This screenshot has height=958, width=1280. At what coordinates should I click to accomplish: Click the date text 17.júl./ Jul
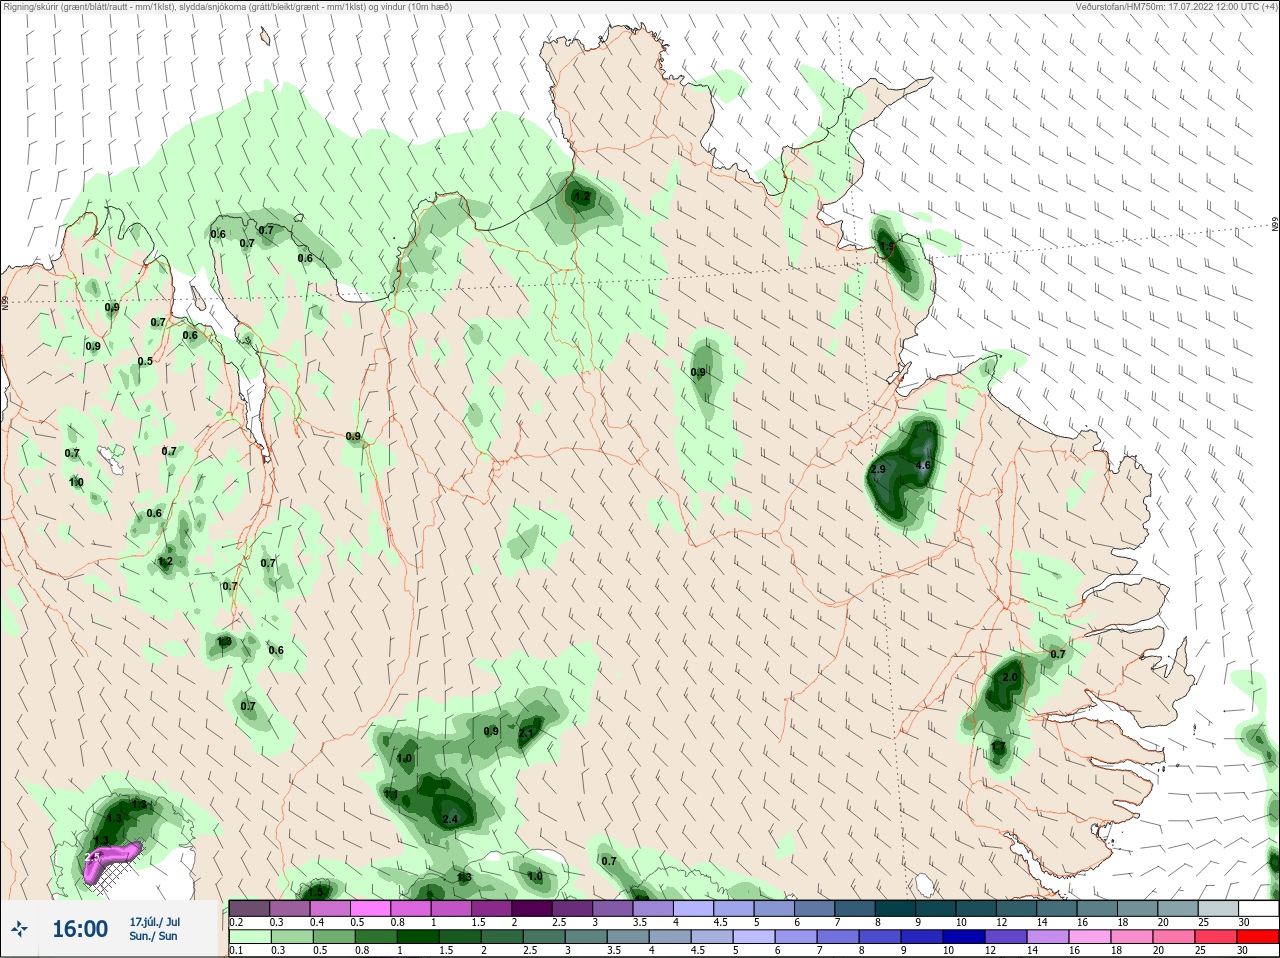click(x=154, y=921)
